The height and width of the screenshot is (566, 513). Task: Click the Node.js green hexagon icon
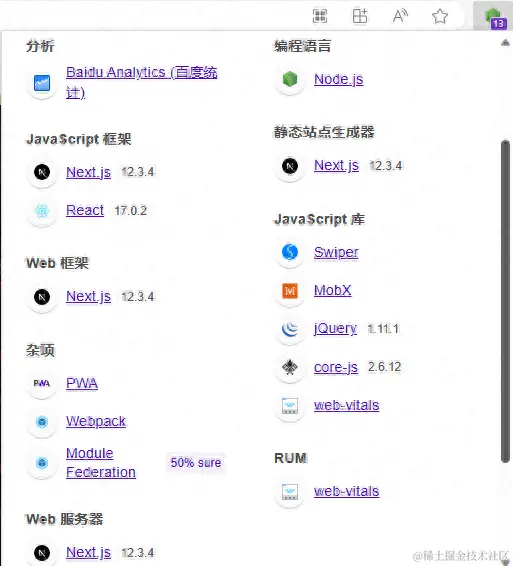(290, 79)
